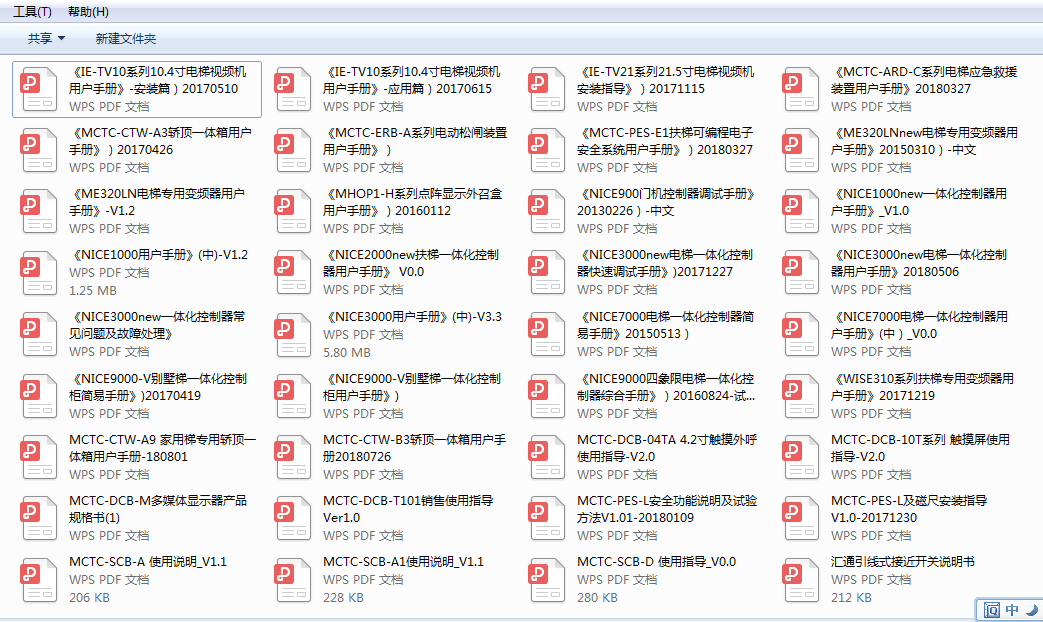
Task: Select PDF icon for MCTC-CTW-A9 家用梯
Action: click(39, 457)
